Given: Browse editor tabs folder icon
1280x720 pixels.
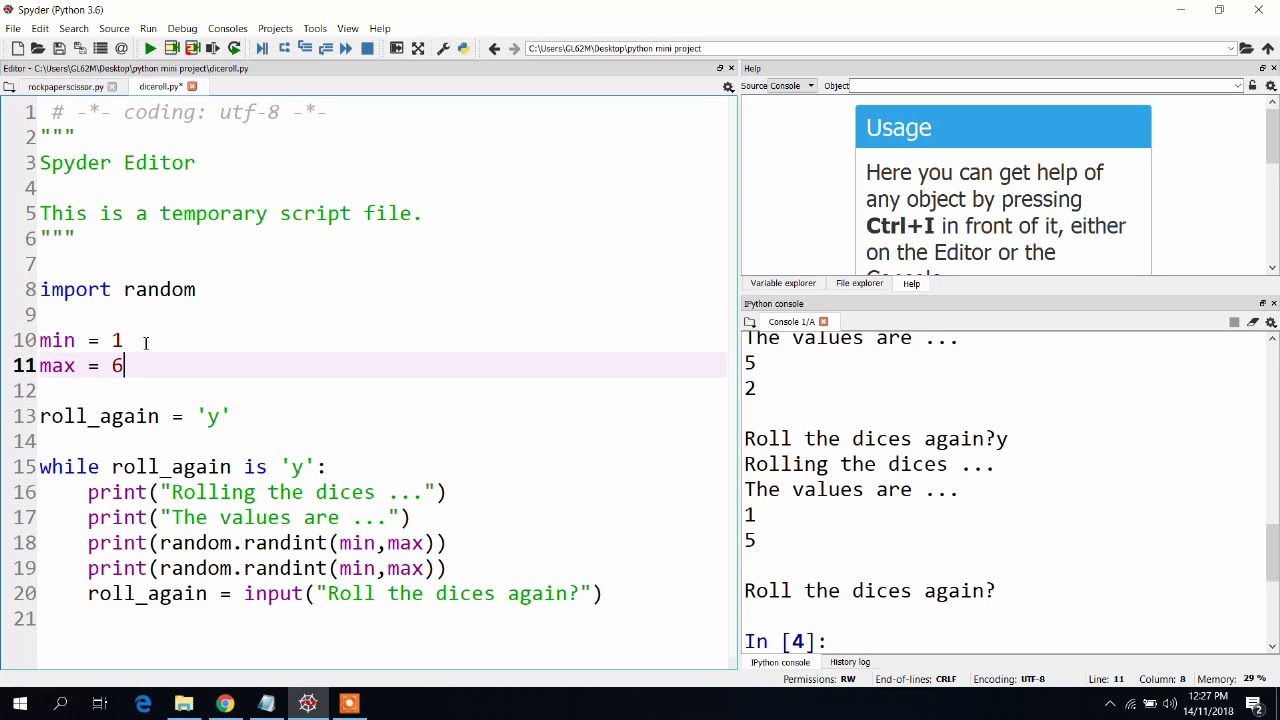Looking at the screenshot, I should coord(9,87).
